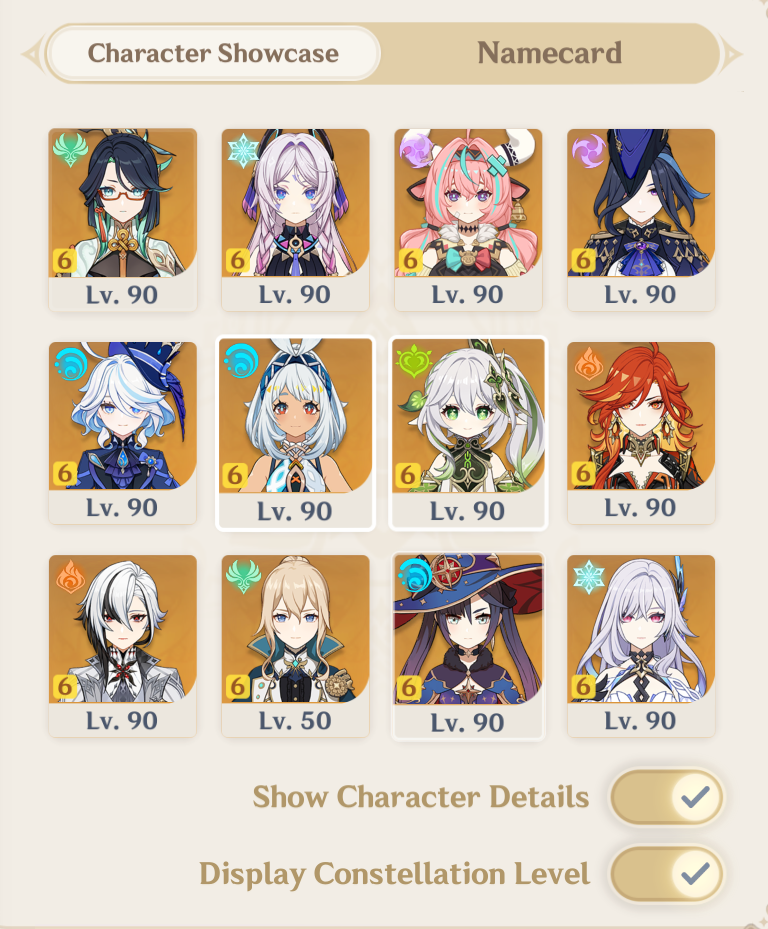Click the Anemo element icon on first portrait

point(71,149)
